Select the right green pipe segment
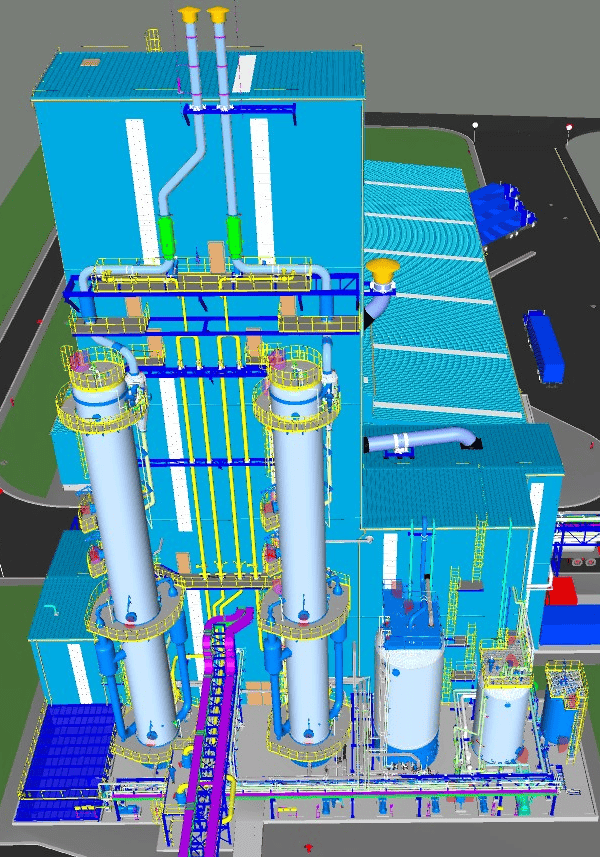 click(x=234, y=235)
